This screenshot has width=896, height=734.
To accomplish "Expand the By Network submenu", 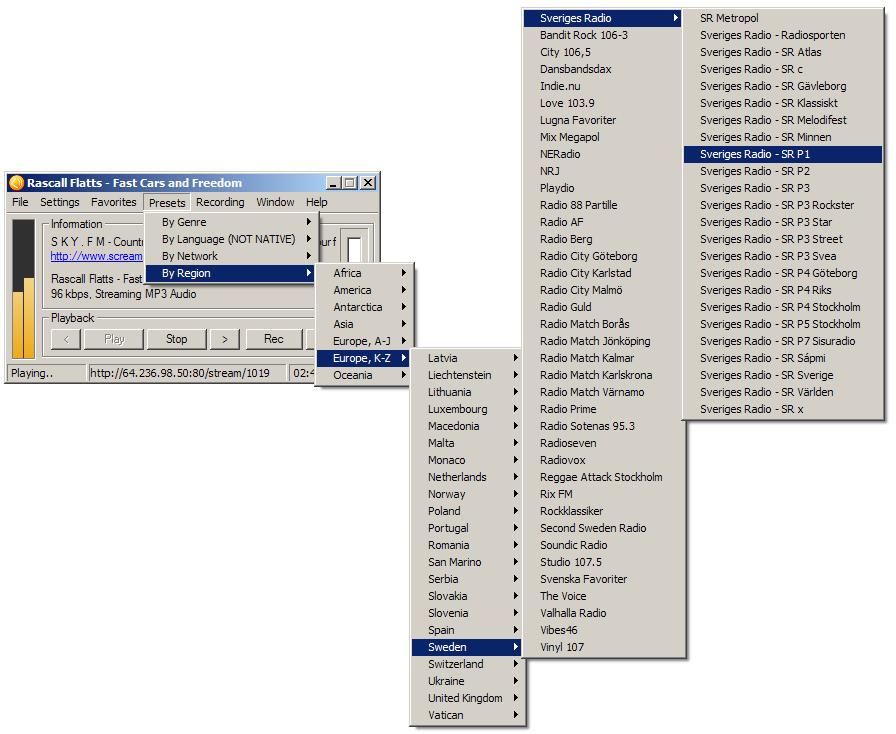I will click(232, 257).
